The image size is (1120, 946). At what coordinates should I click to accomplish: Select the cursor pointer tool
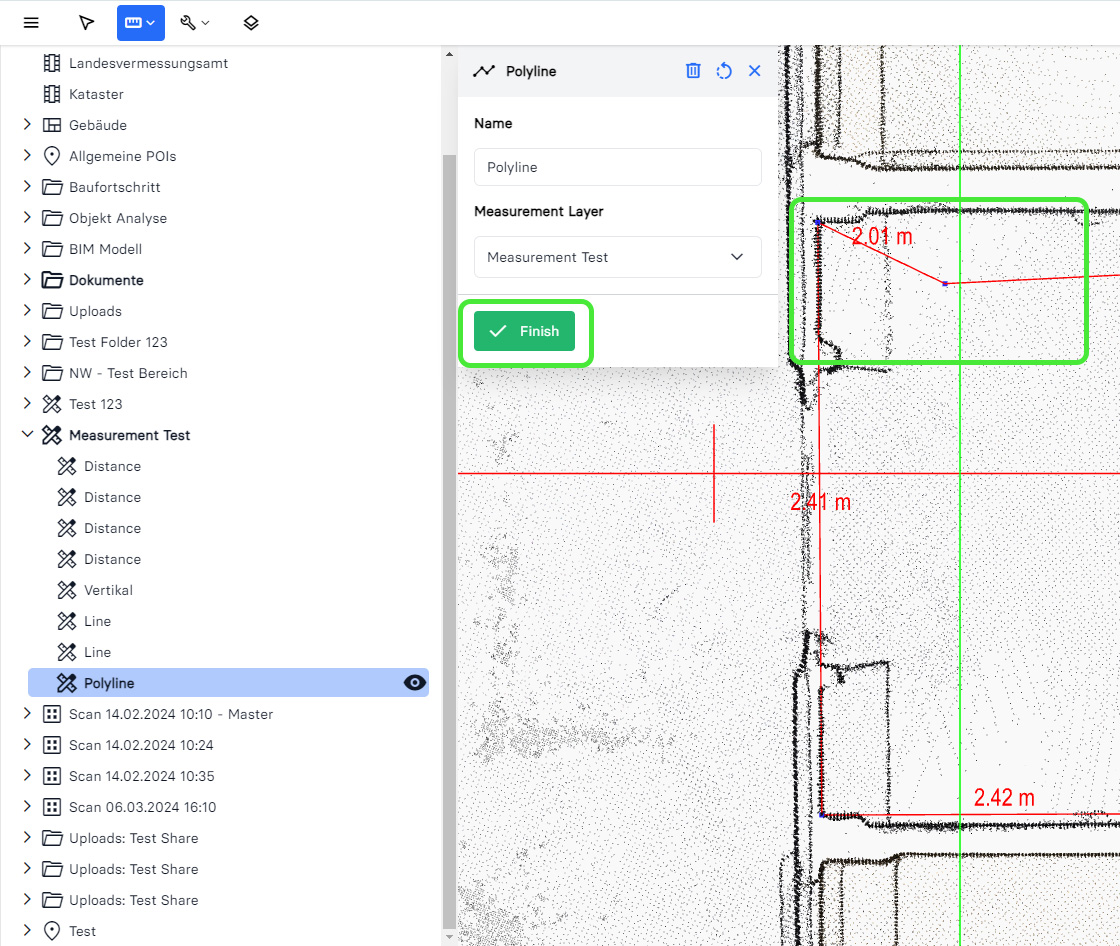[87, 22]
